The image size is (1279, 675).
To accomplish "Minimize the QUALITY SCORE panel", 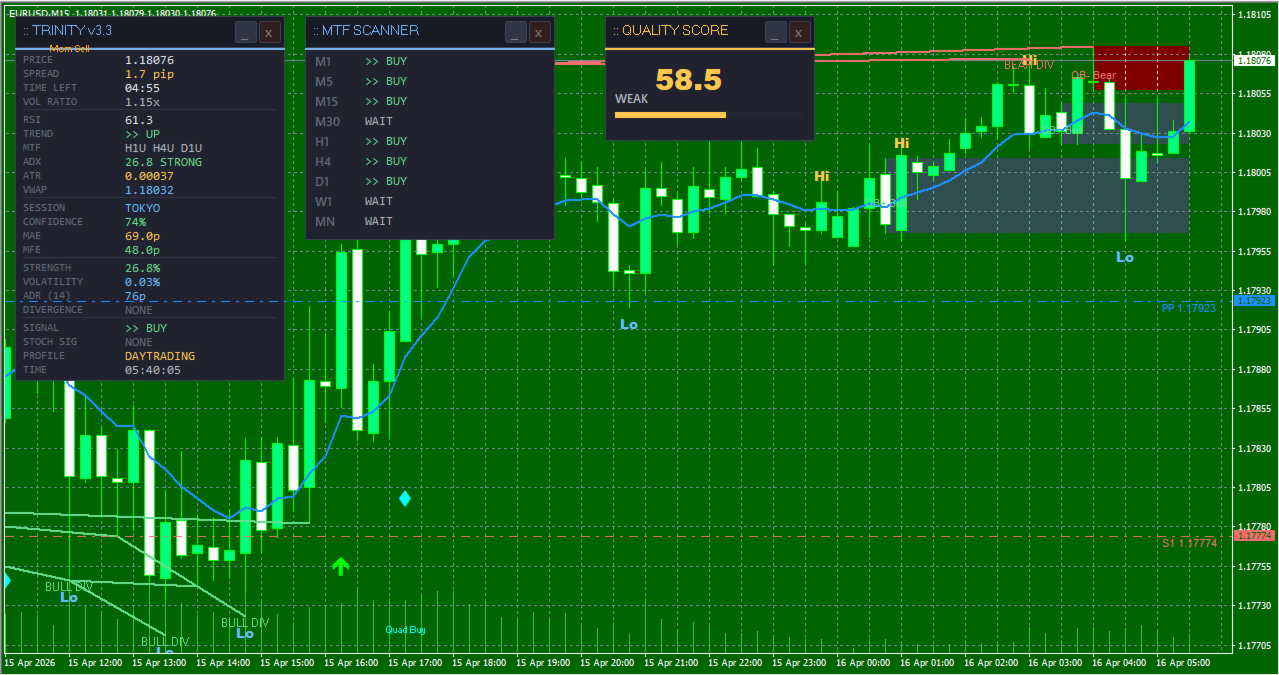I will coord(776,32).
